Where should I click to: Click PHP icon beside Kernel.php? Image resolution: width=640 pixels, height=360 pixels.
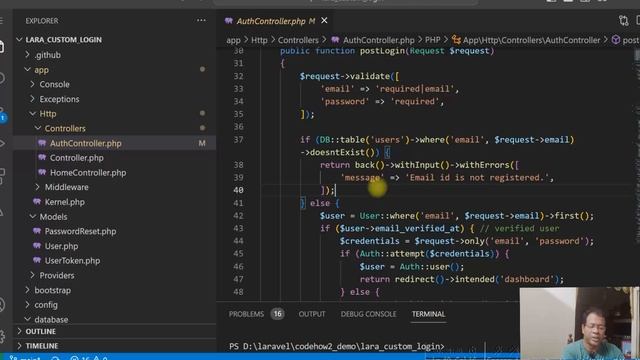tap(37, 201)
